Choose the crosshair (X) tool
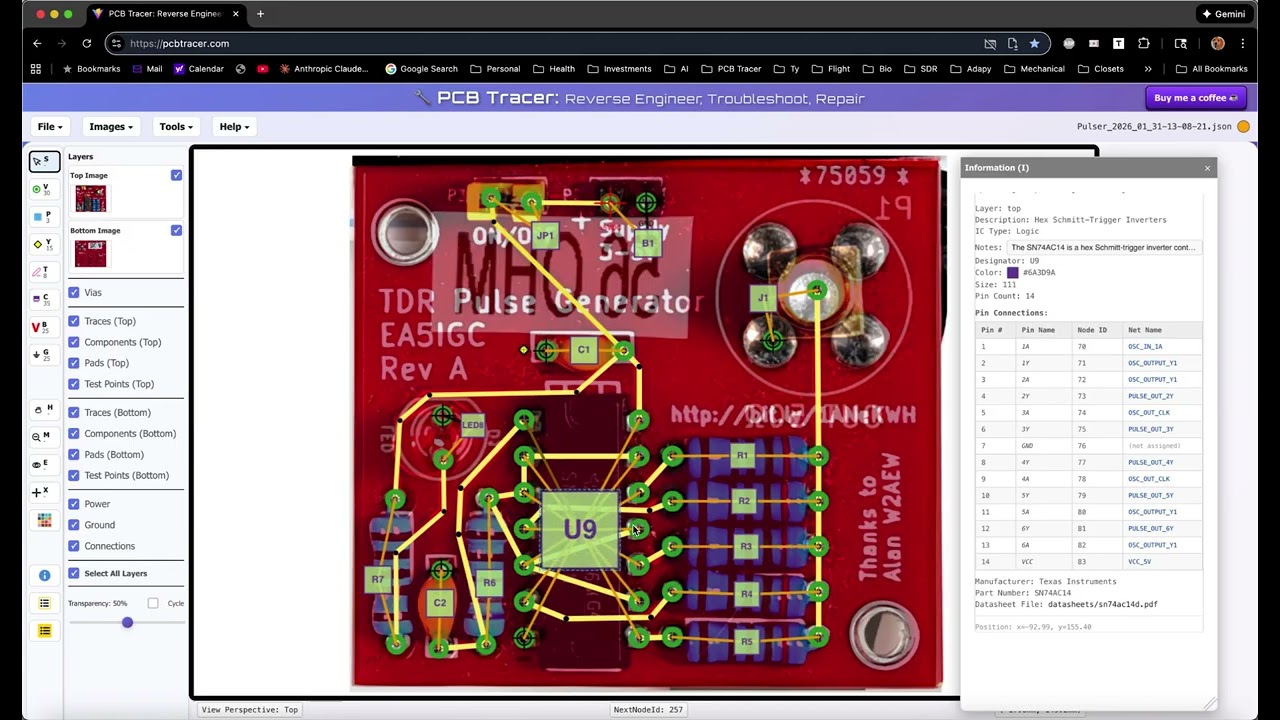 (x=44, y=492)
